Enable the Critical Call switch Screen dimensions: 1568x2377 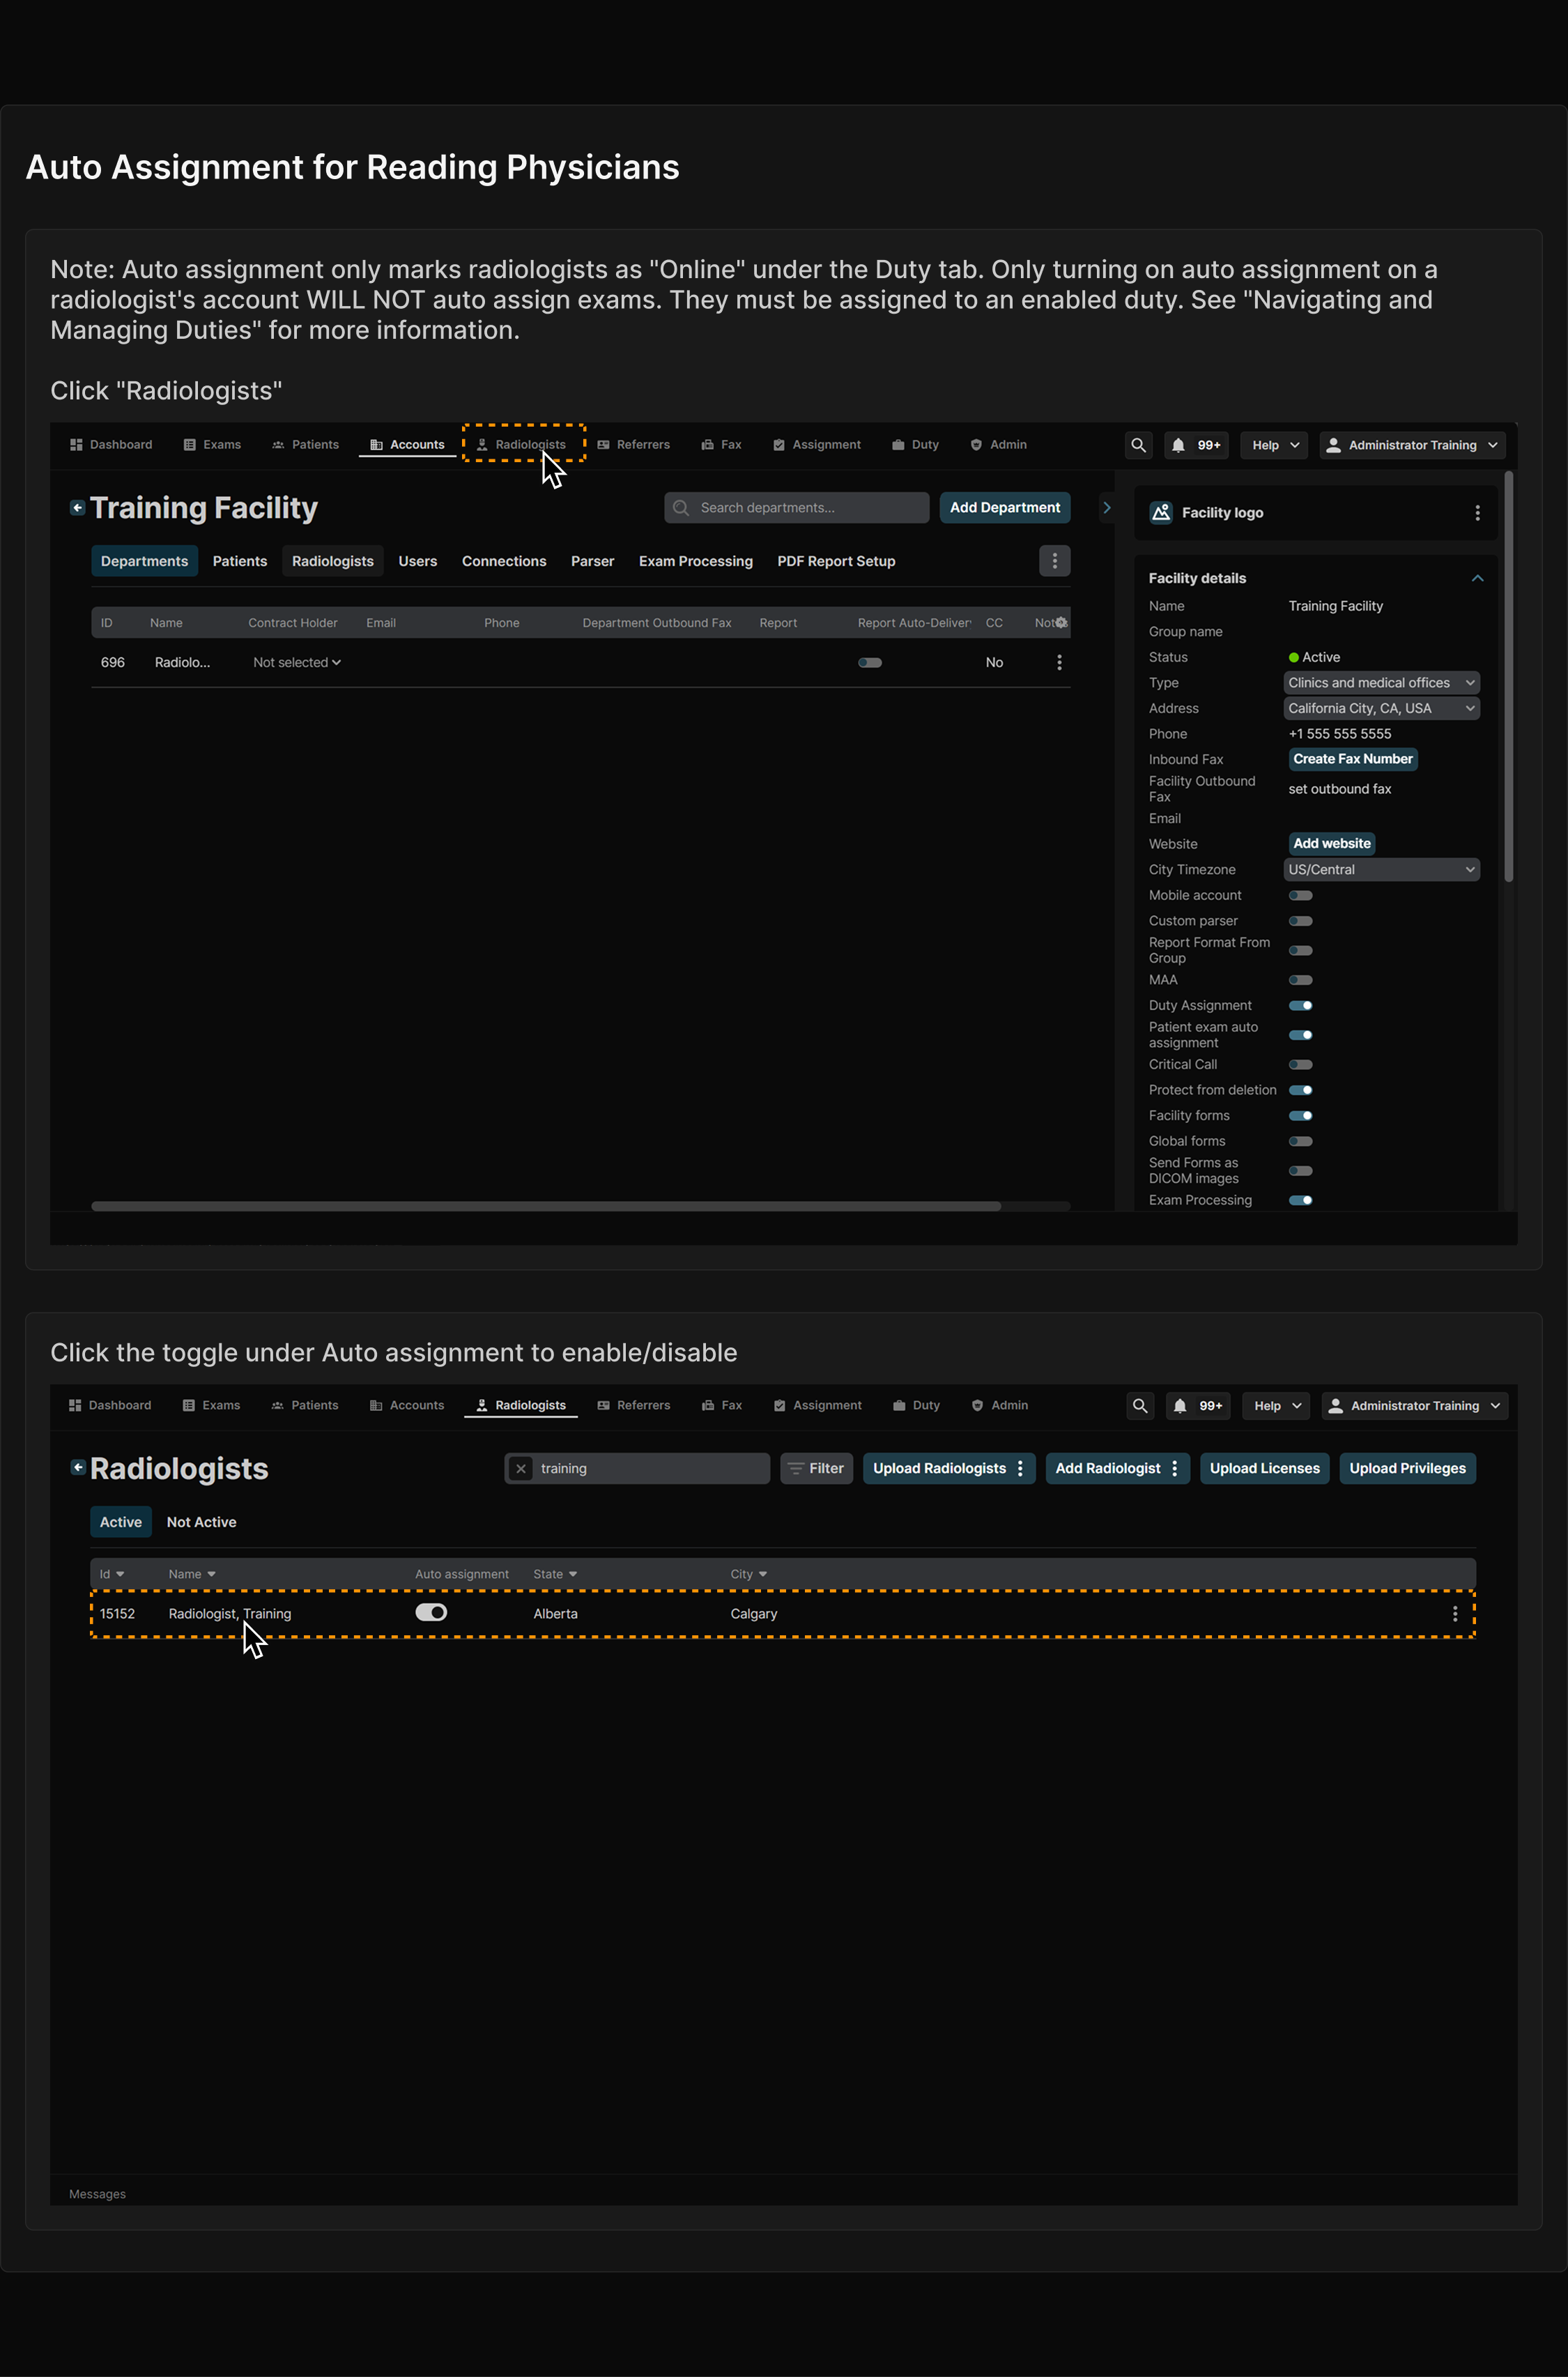pos(1300,1064)
